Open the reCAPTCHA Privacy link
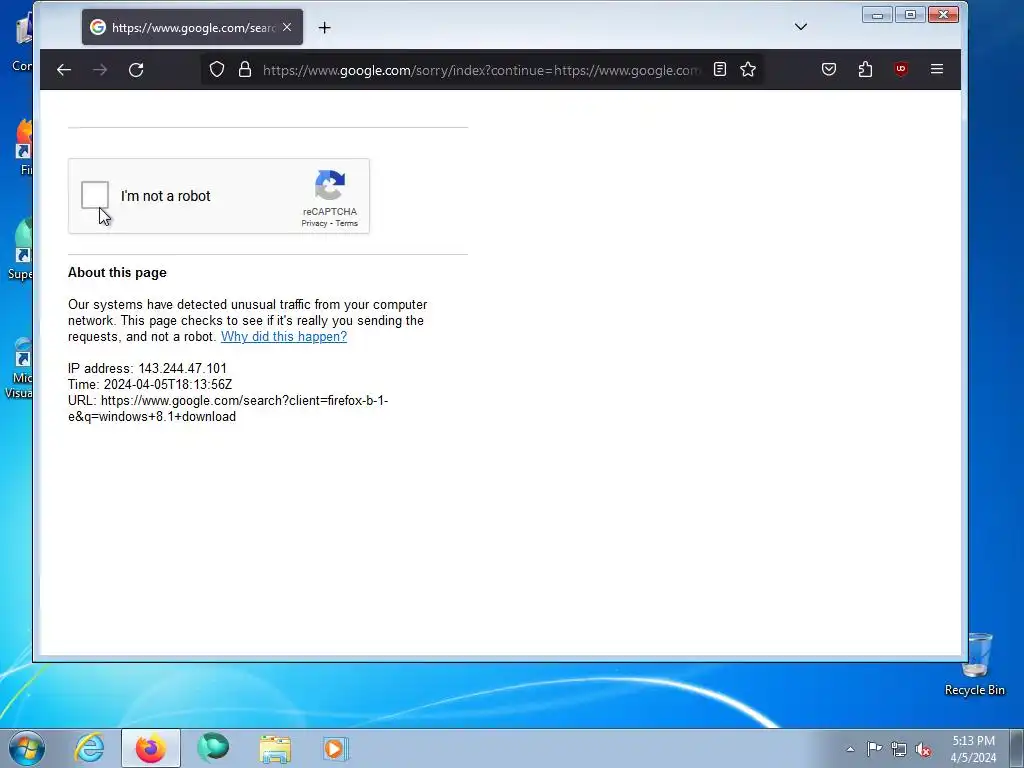This screenshot has width=1024, height=768. (314, 223)
